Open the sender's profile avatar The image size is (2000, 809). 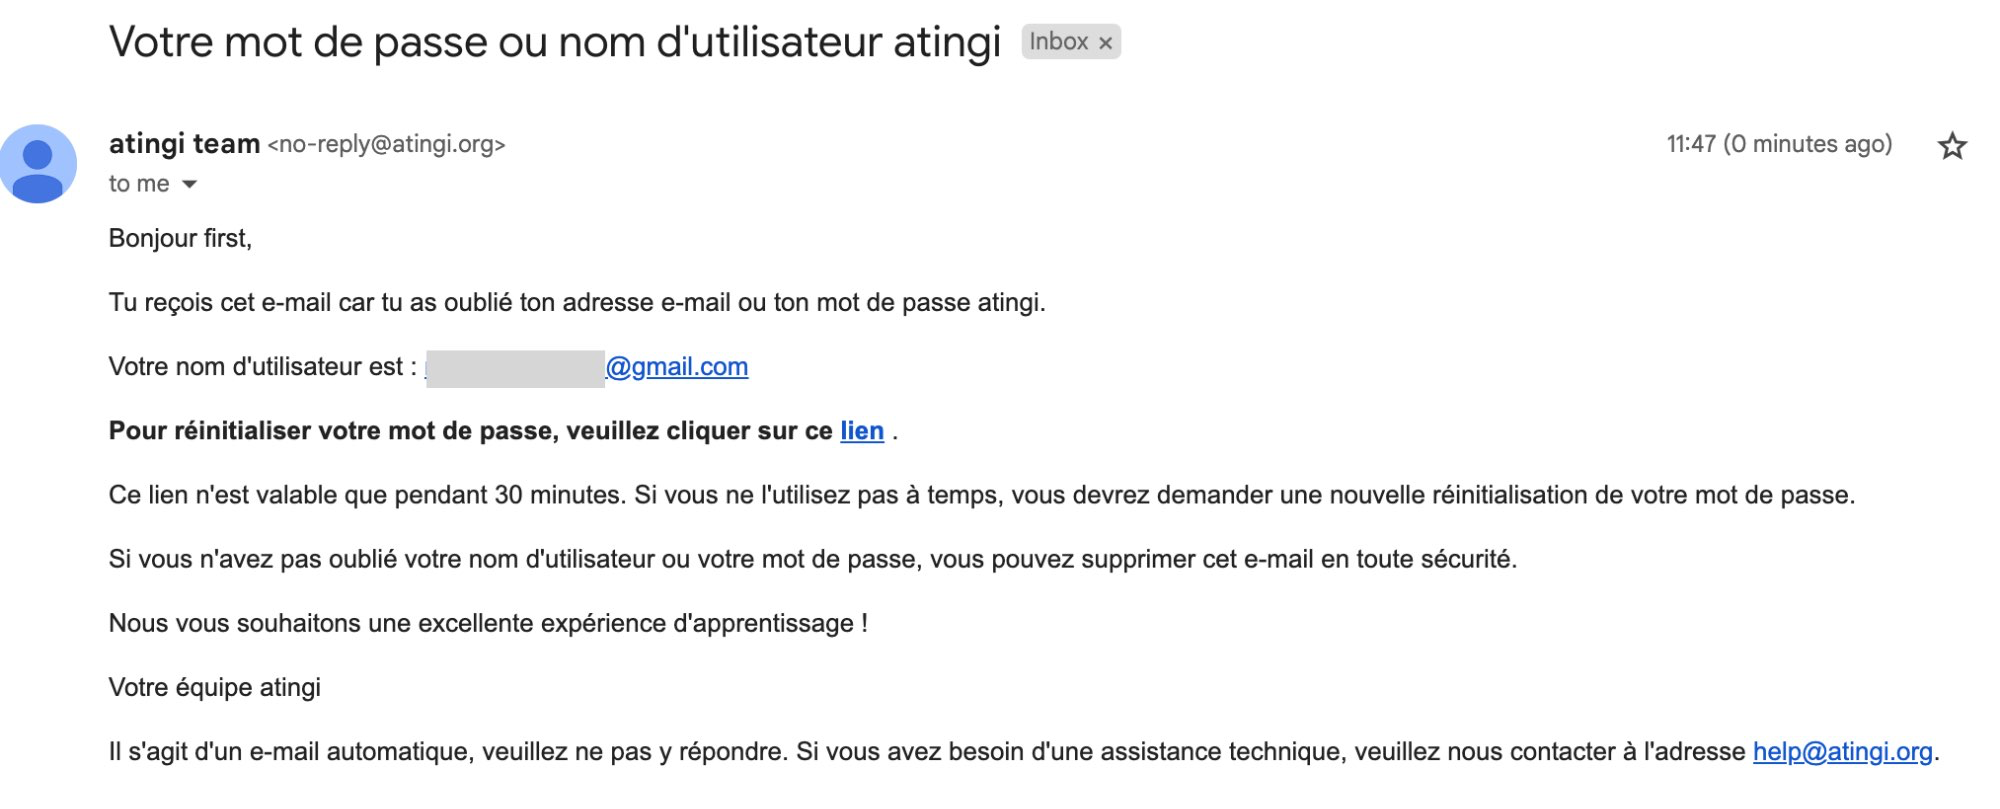point(38,164)
